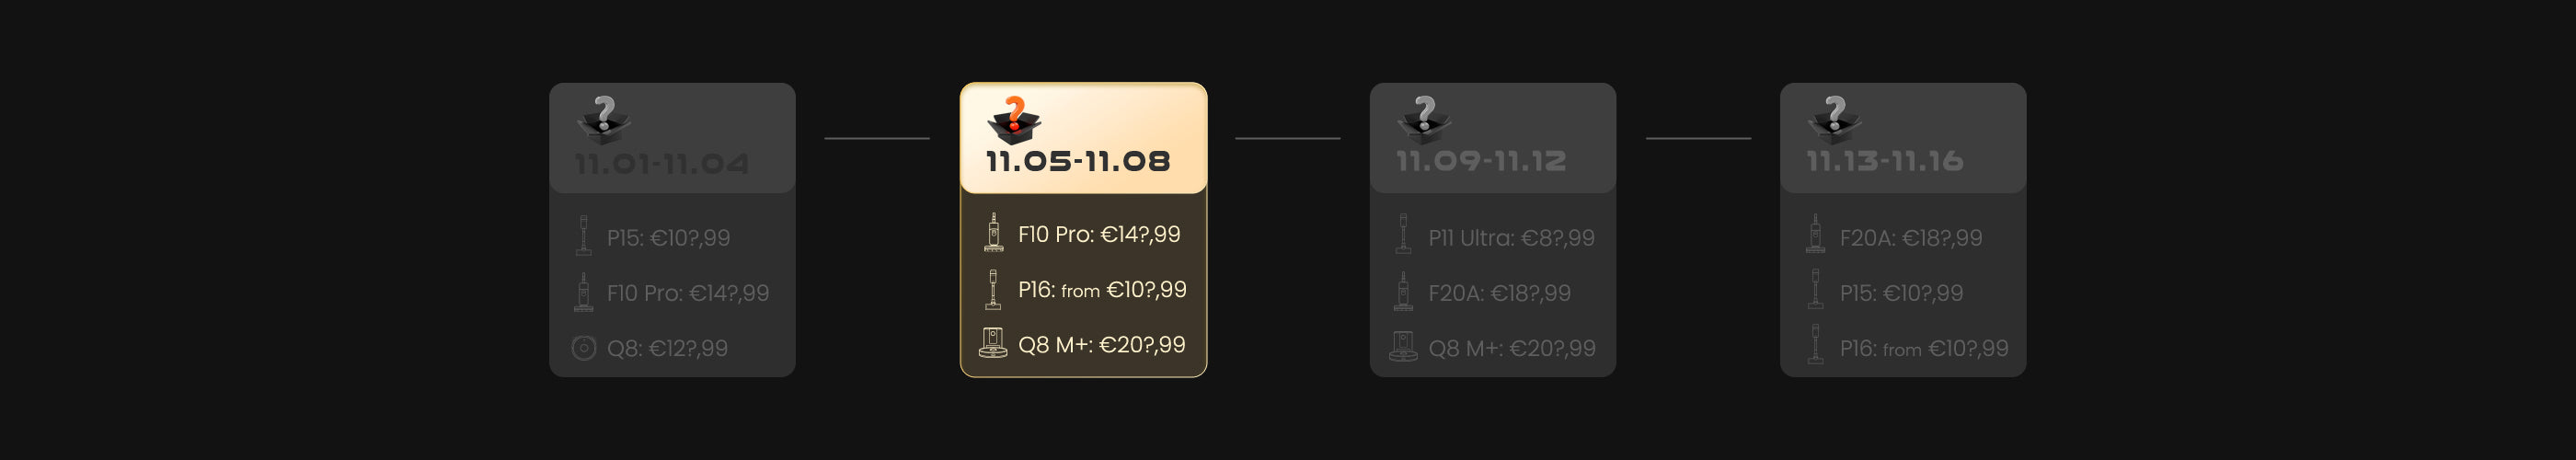Click the mystery box icon above 11.09-11.12

[x=1424, y=120]
